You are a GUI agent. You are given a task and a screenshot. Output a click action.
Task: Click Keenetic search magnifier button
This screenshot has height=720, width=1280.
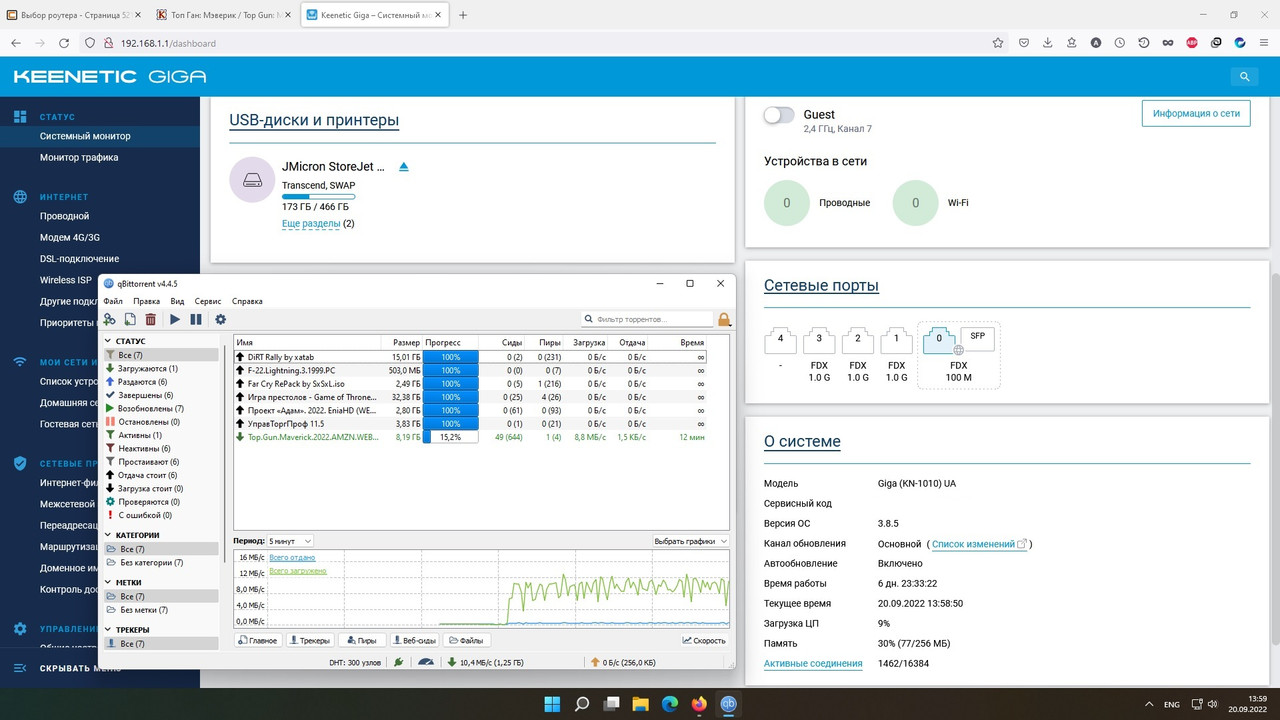pos(1245,76)
